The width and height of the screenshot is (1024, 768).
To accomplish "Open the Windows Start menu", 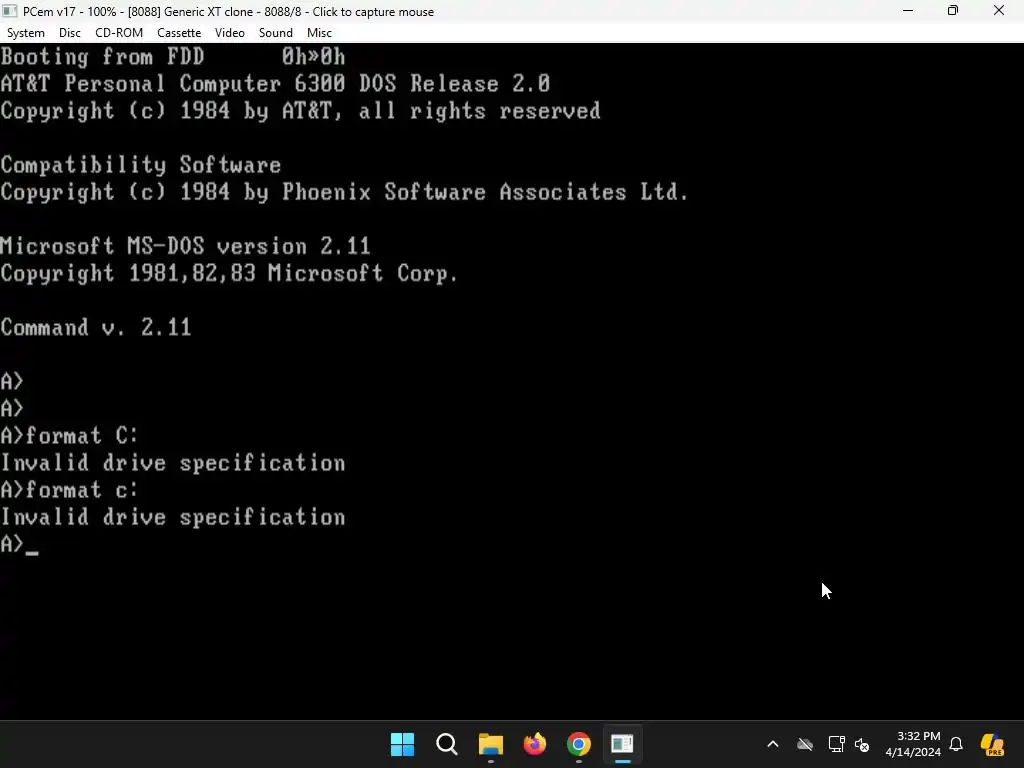I will click(x=402, y=744).
